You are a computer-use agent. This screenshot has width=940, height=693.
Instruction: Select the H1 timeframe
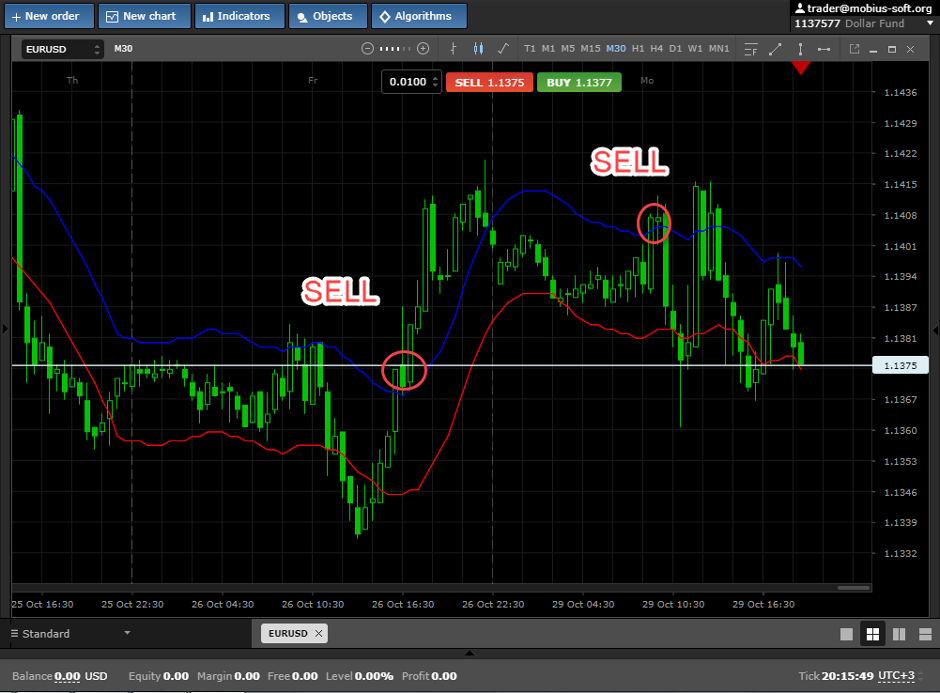[x=638, y=49]
